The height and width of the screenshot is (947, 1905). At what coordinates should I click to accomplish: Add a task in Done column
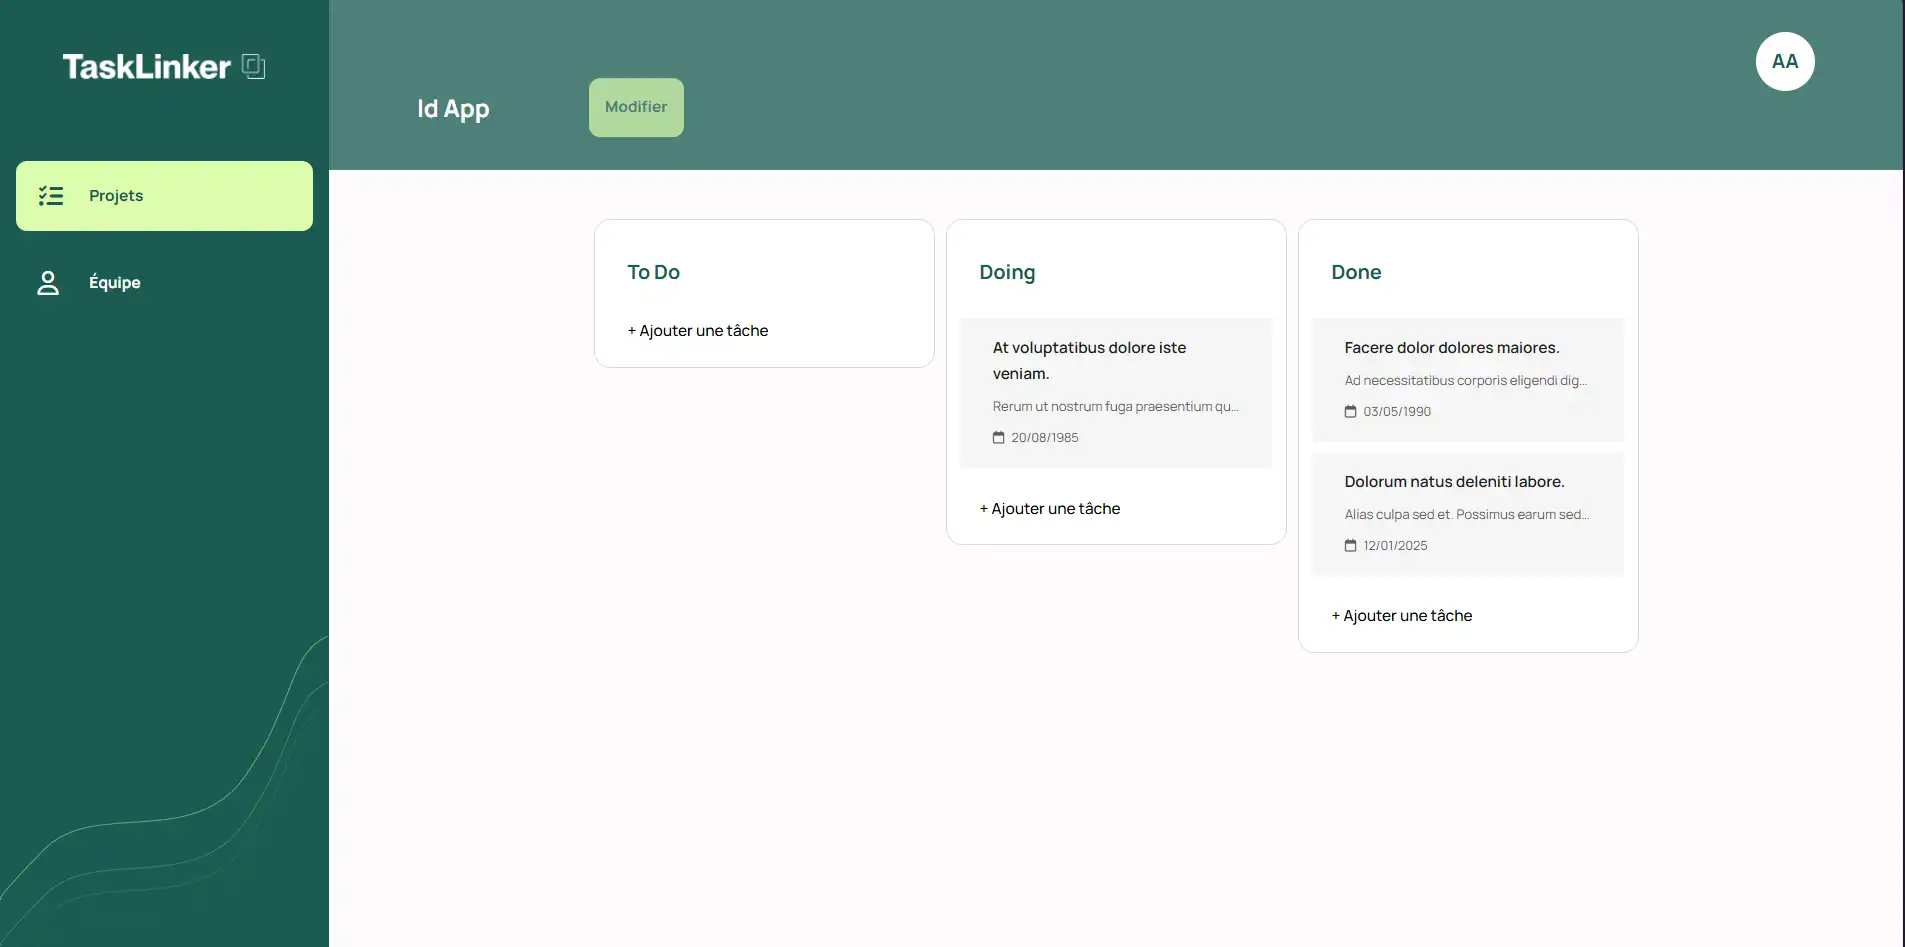click(x=1402, y=616)
